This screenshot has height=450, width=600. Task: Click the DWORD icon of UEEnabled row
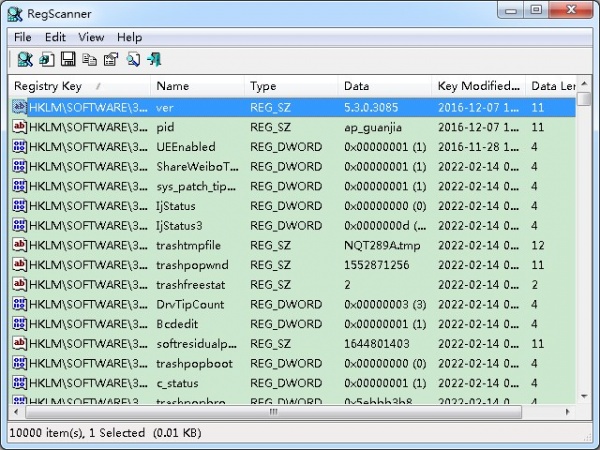(x=20, y=147)
